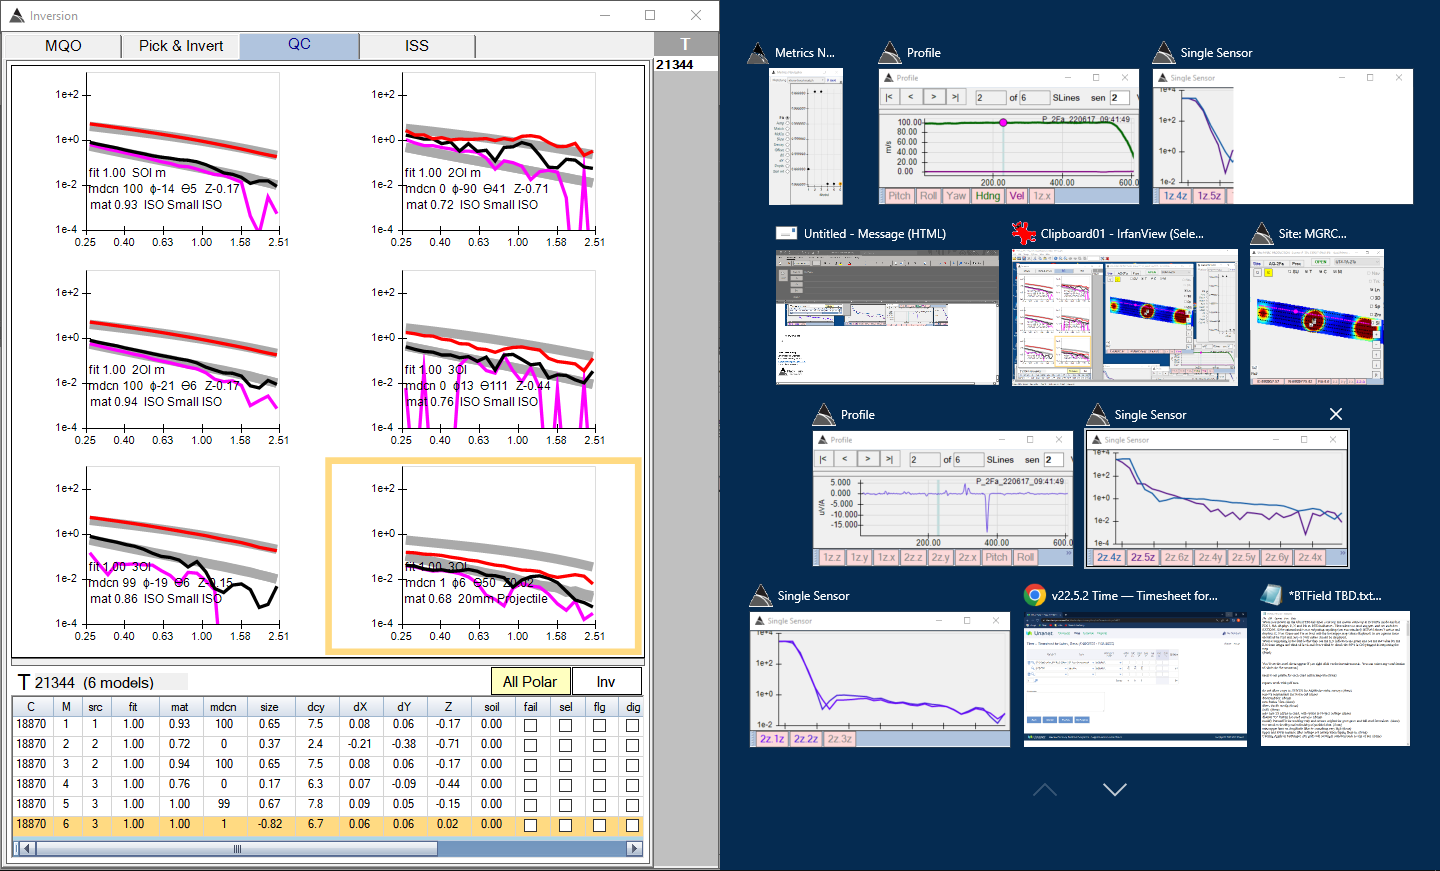1440x871 pixels.
Task: Tick the flg checkbox for model 3
Action: [x=599, y=765]
